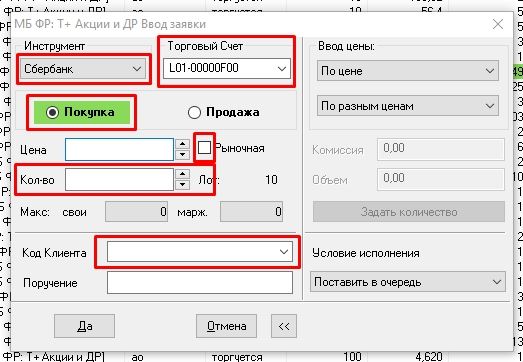Viewport: 523px width, 362px height.
Task: Click the Отмена button
Action: [226, 326]
